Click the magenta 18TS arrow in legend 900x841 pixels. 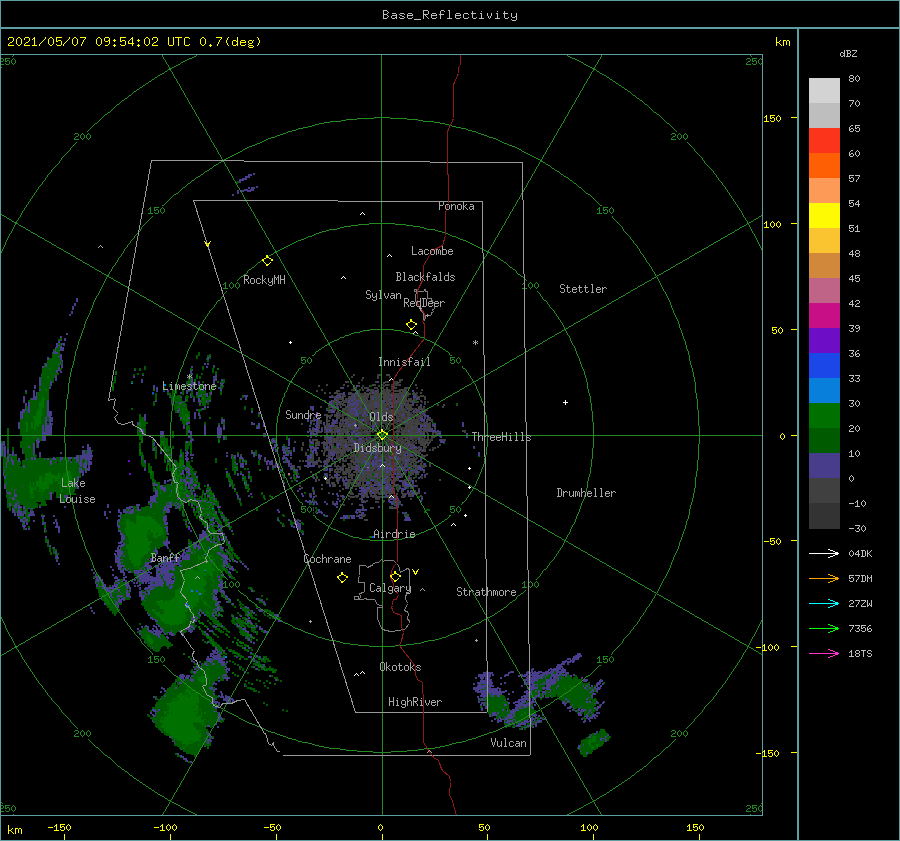click(824, 653)
